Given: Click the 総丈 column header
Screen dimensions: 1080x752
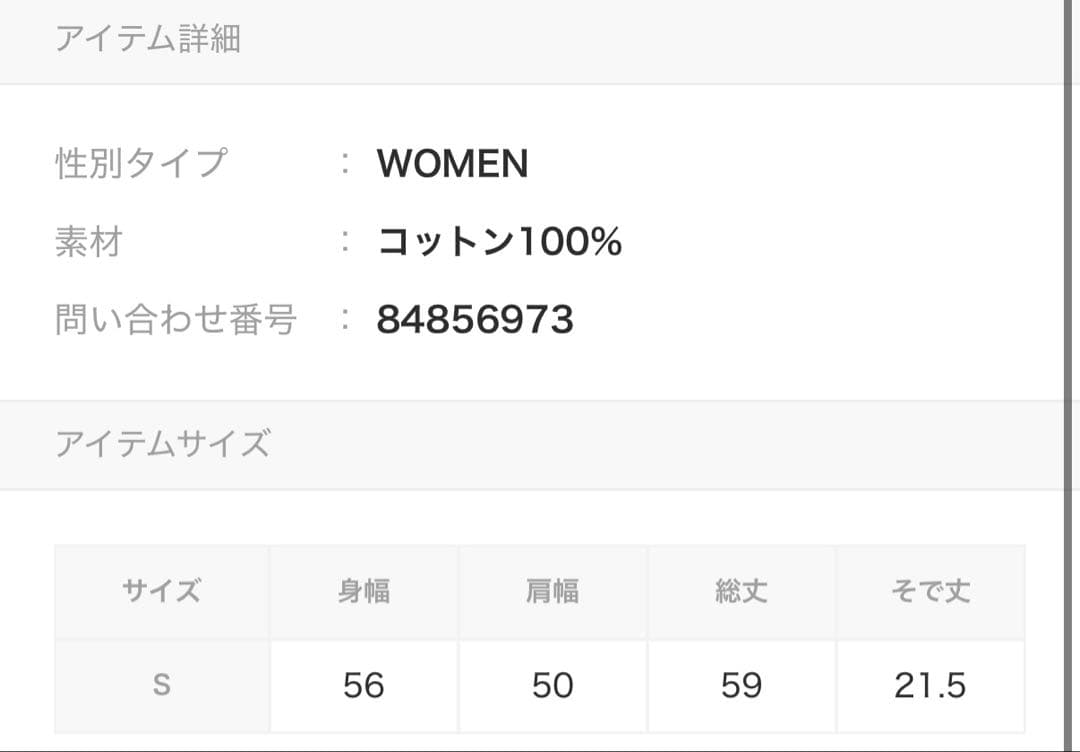Looking at the screenshot, I should (741, 591).
